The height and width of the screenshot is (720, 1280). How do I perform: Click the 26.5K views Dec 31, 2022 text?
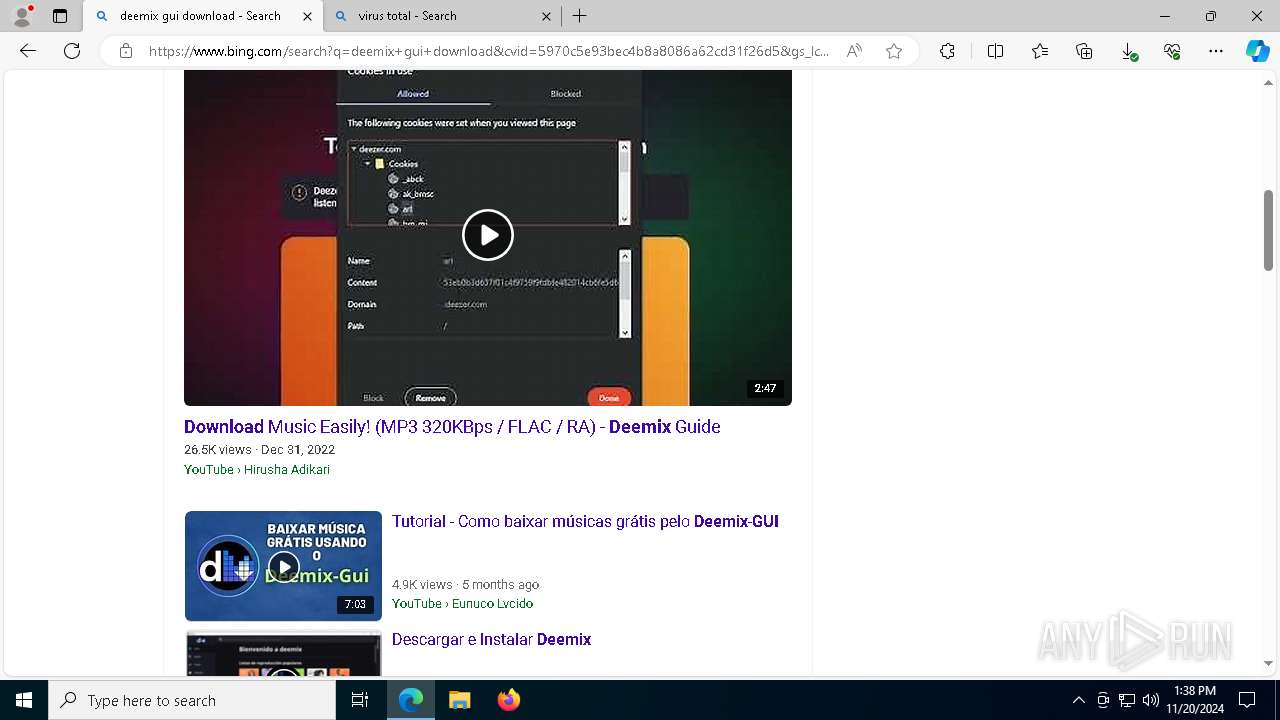(x=259, y=450)
